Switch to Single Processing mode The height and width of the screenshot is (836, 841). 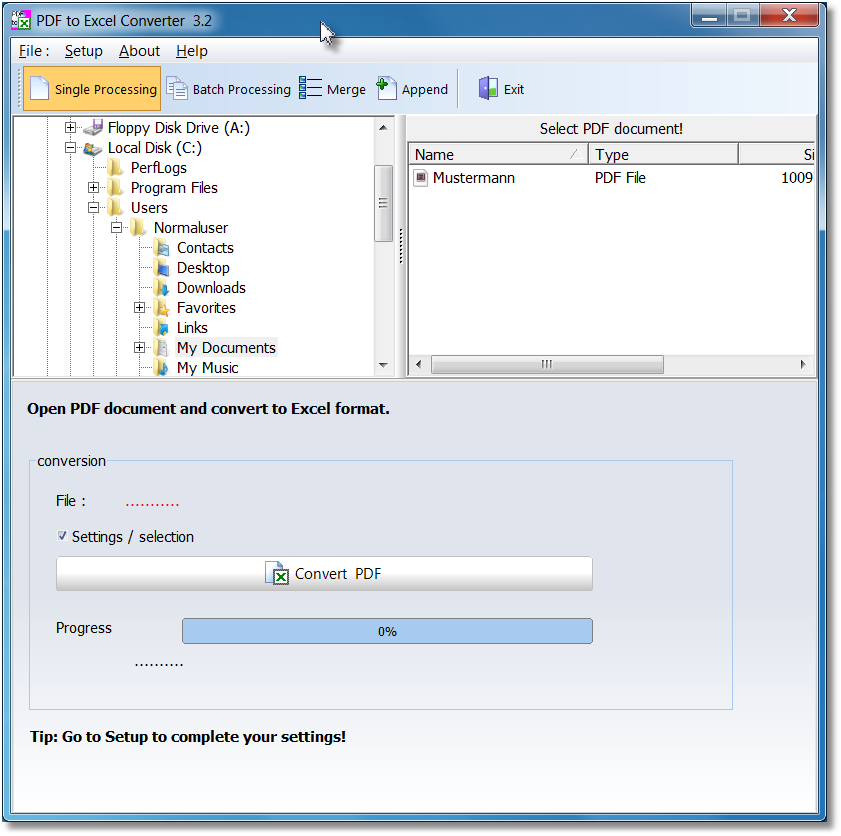click(x=92, y=88)
